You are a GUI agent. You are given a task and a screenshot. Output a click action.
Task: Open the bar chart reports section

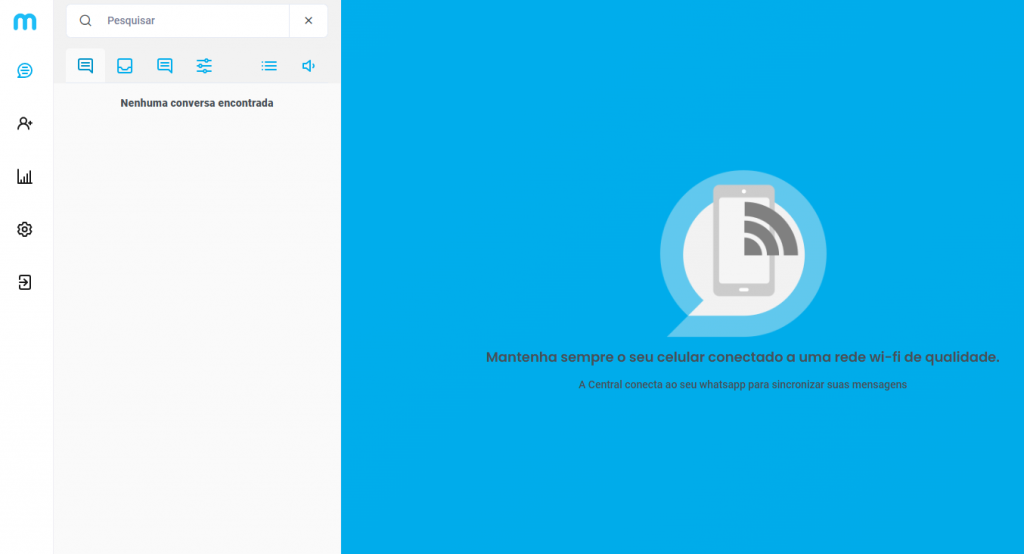click(x=25, y=177)
